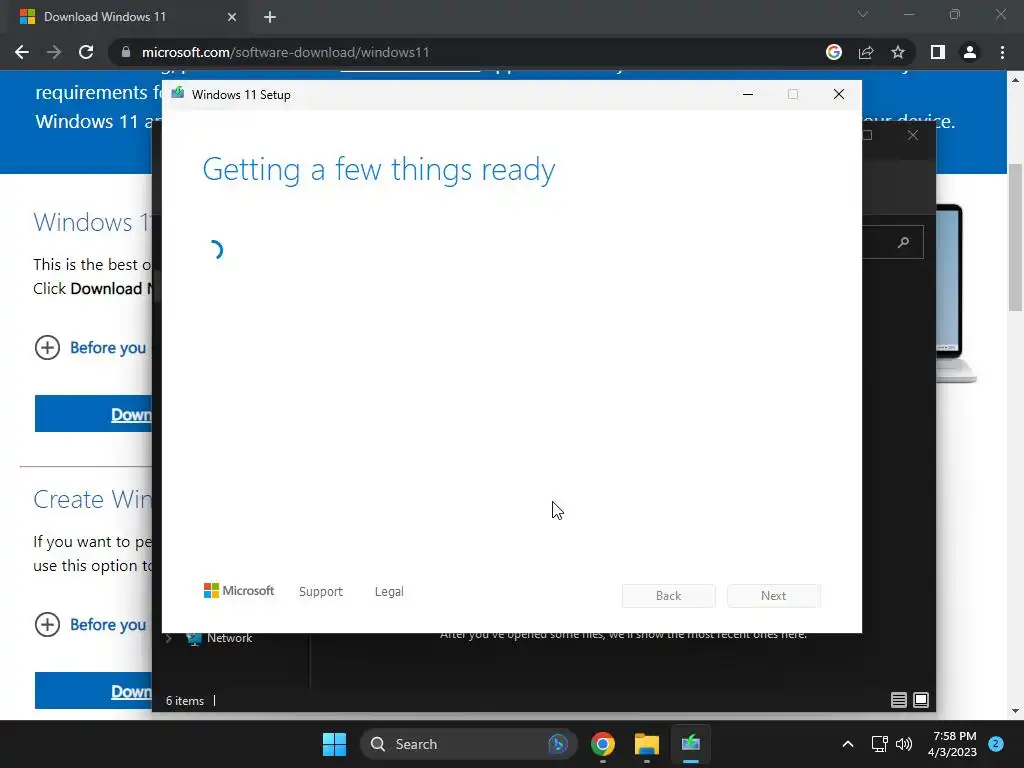Expand the Network tree node
The width and height of the screenshot is (1024, 768).
click(x=168, y=638)
